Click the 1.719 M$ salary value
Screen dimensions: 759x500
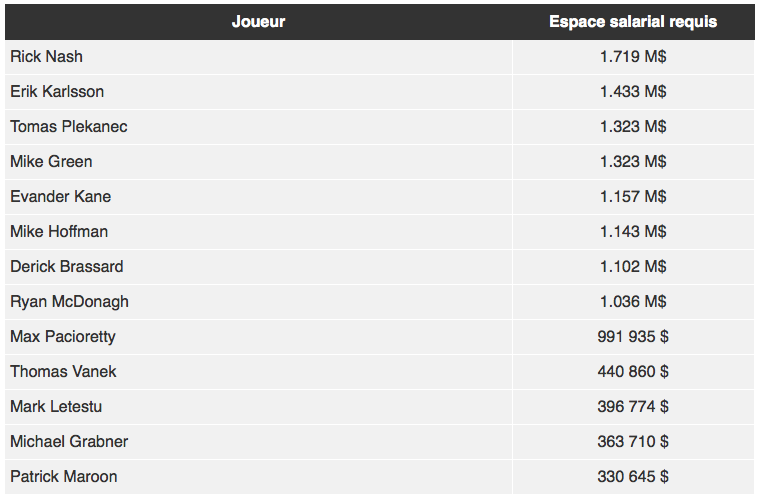click(x=633, y=57)
